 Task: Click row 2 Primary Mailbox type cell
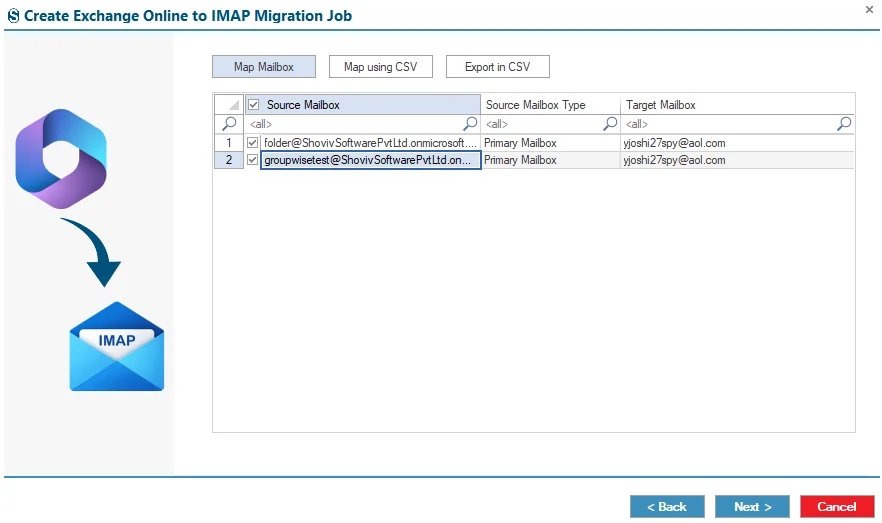[x=551, y=160]
